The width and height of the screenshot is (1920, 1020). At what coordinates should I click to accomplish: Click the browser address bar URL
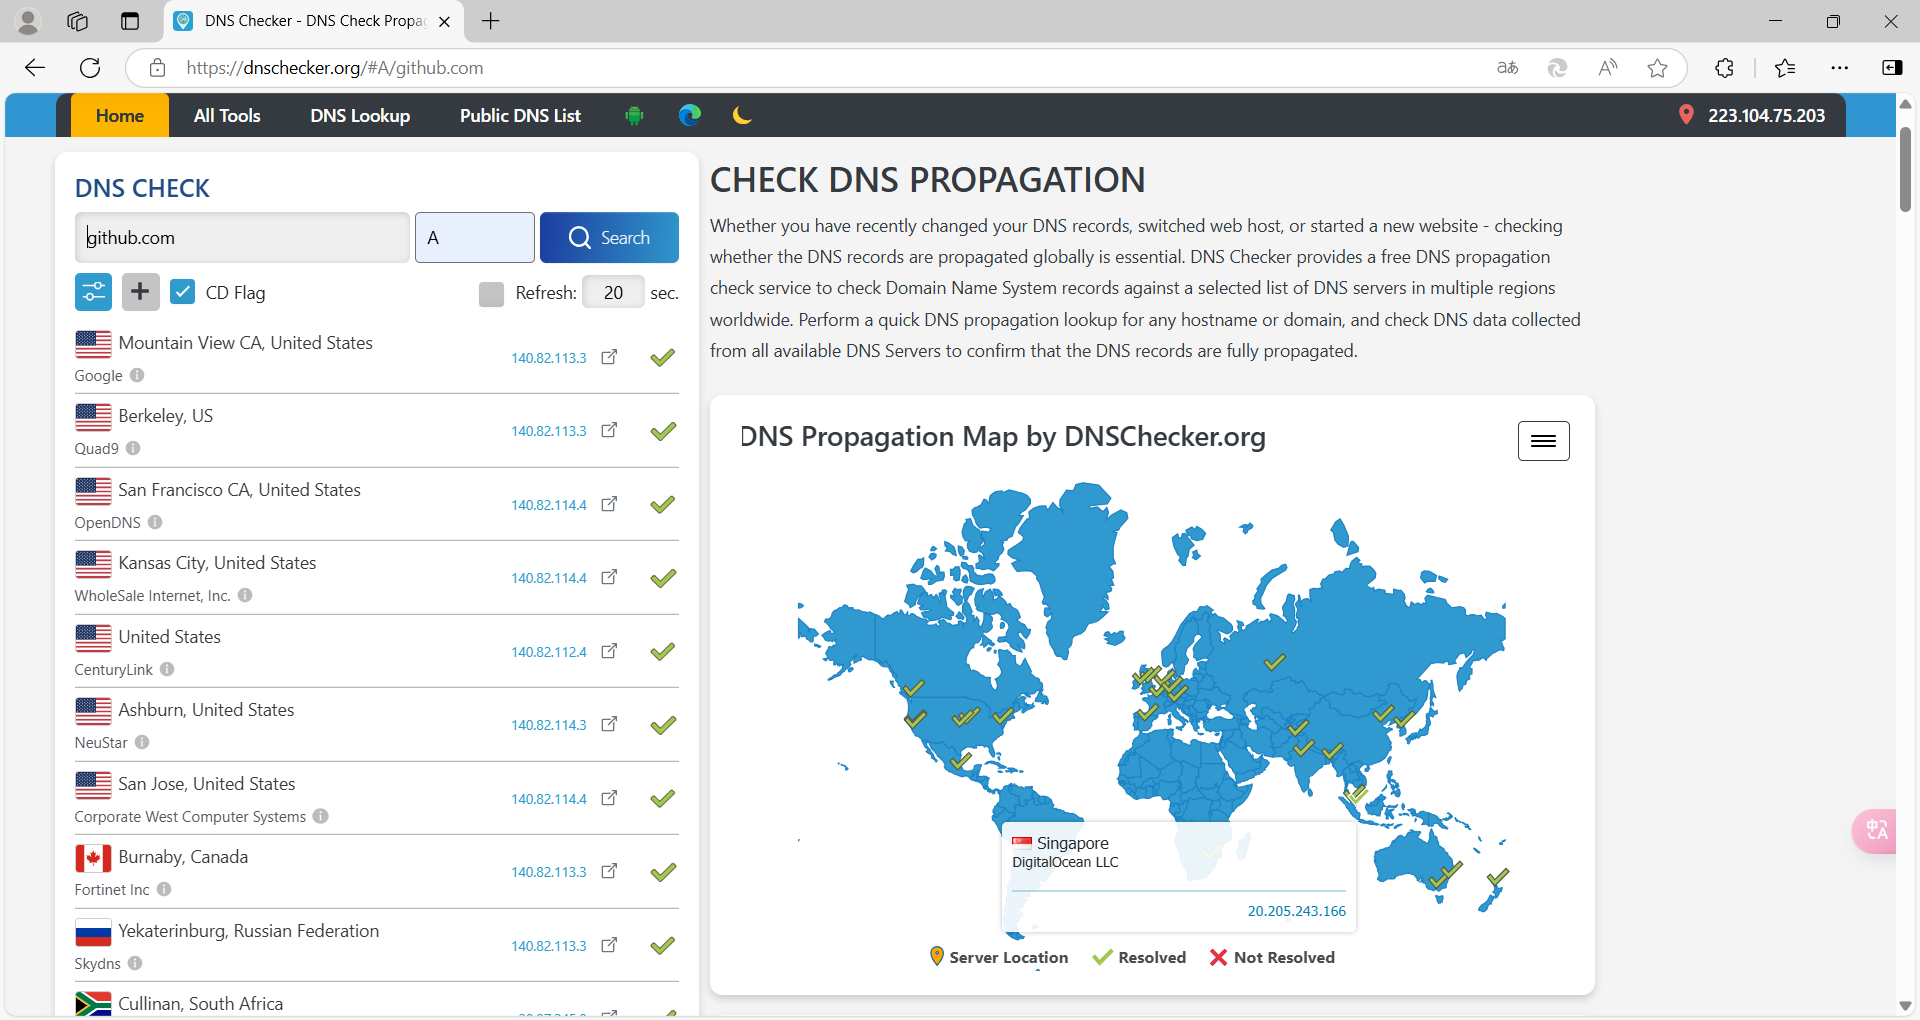(x=334, y=68)
